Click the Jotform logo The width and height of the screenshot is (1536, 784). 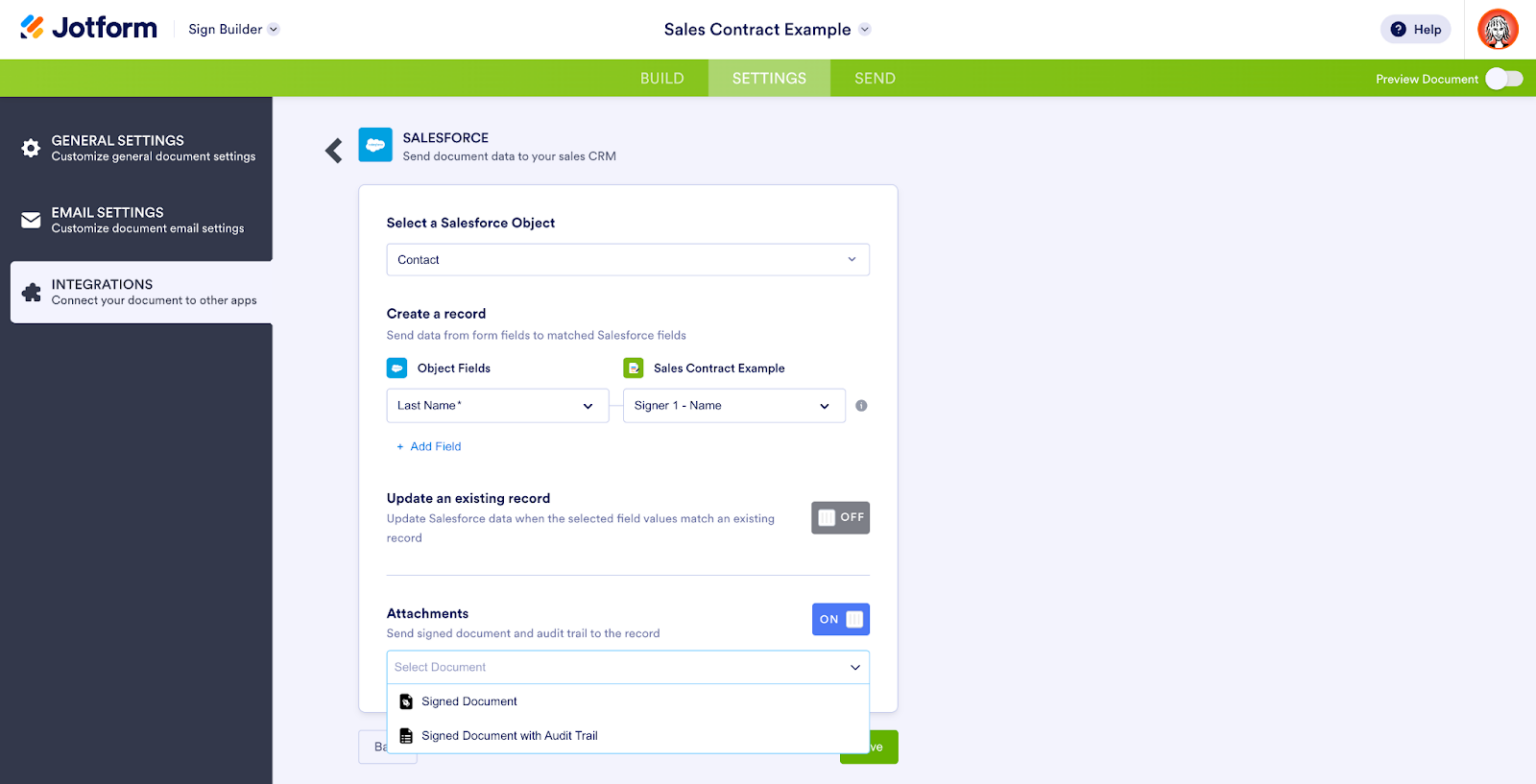tap(88, 27)
